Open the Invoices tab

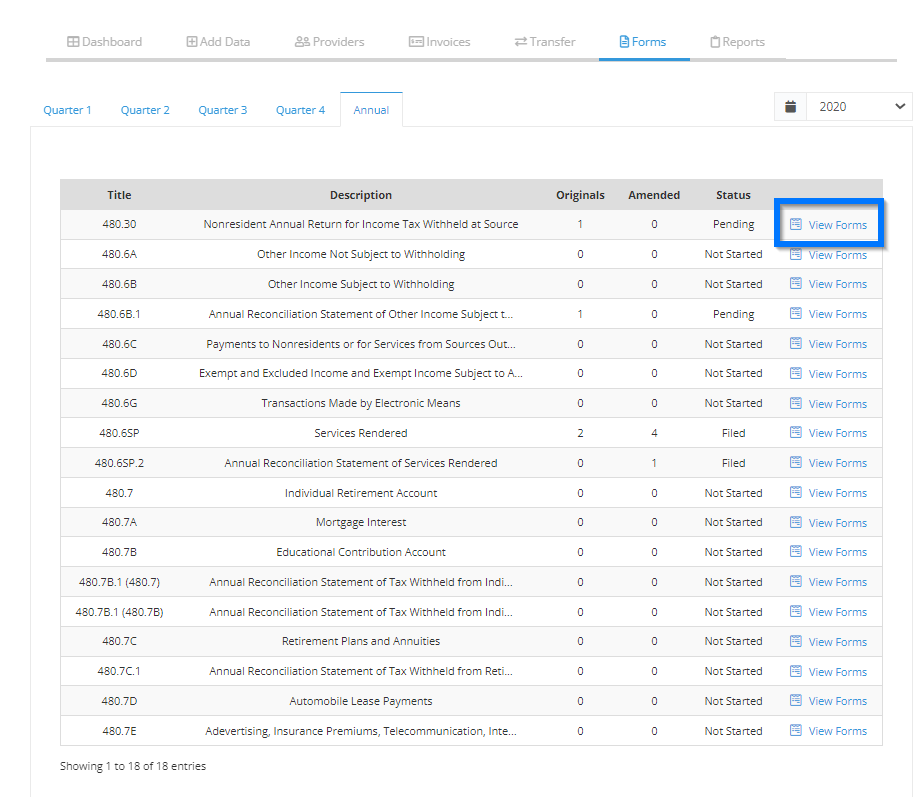(440, 42)
